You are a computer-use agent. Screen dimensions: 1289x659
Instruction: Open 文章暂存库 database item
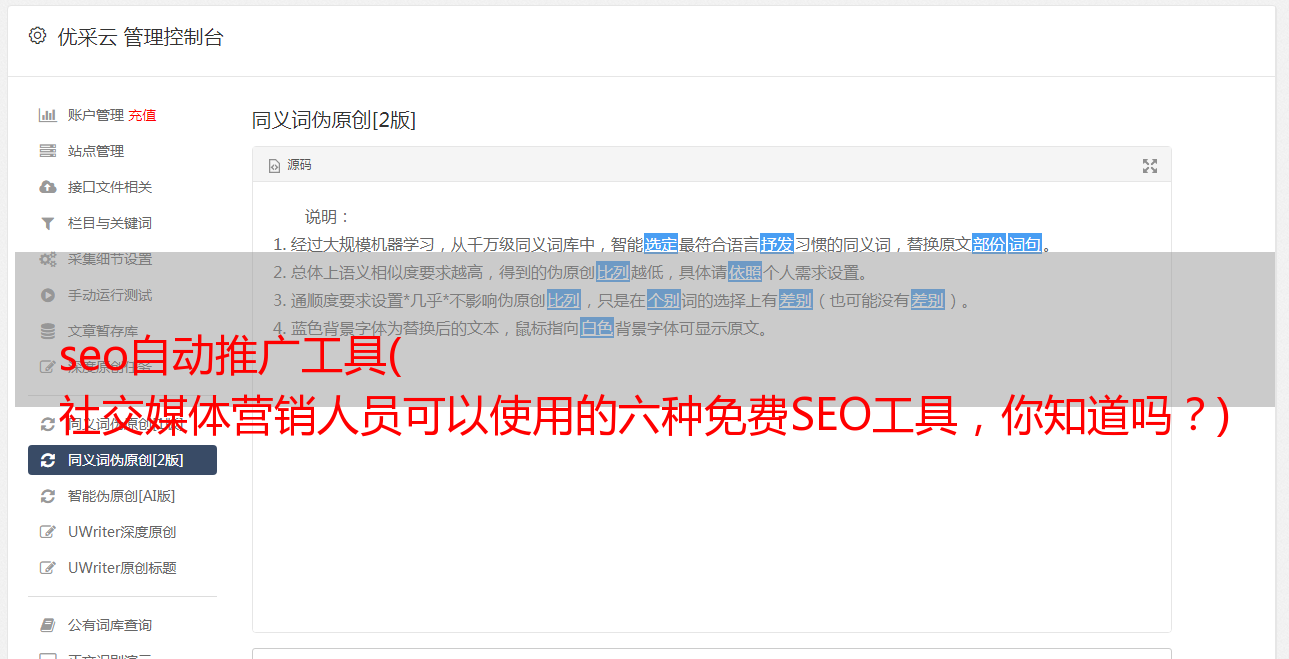point(122,331)
